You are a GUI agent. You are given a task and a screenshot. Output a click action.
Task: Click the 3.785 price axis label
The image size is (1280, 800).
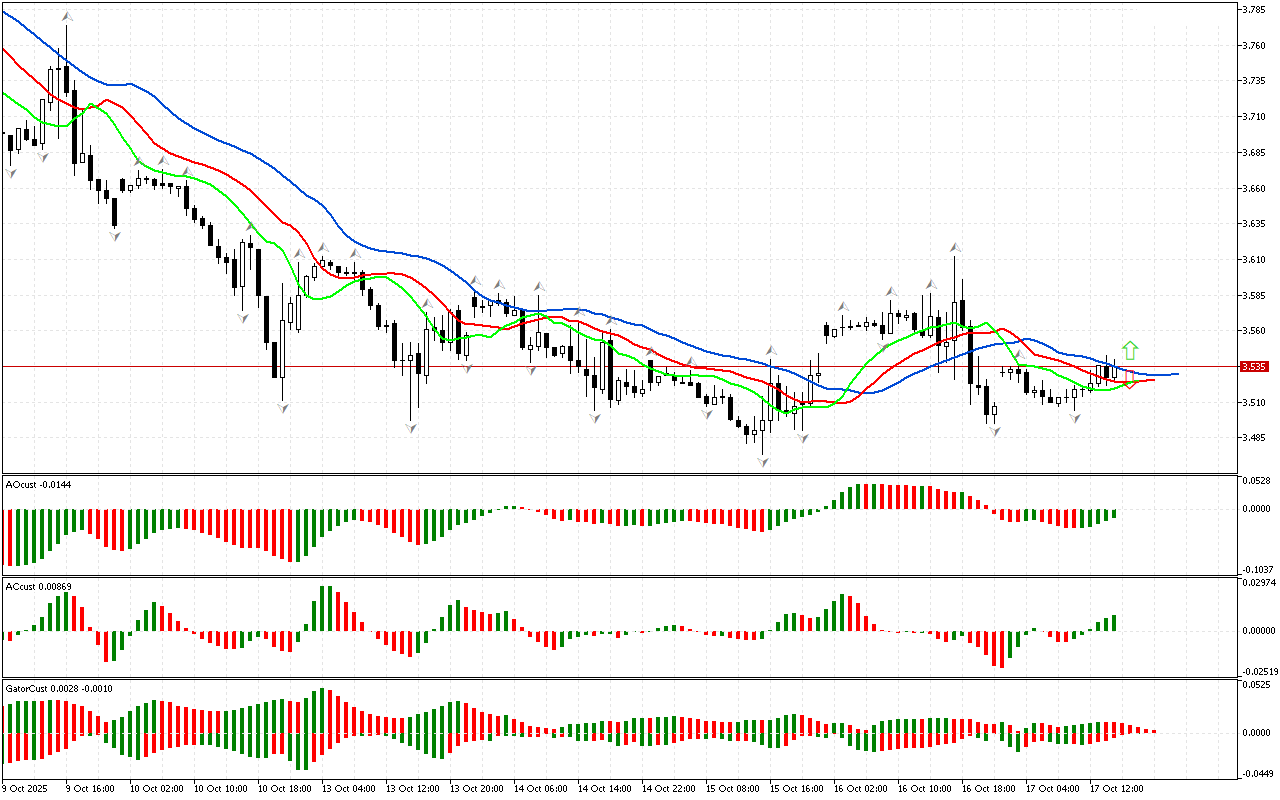coord(1254,10)
